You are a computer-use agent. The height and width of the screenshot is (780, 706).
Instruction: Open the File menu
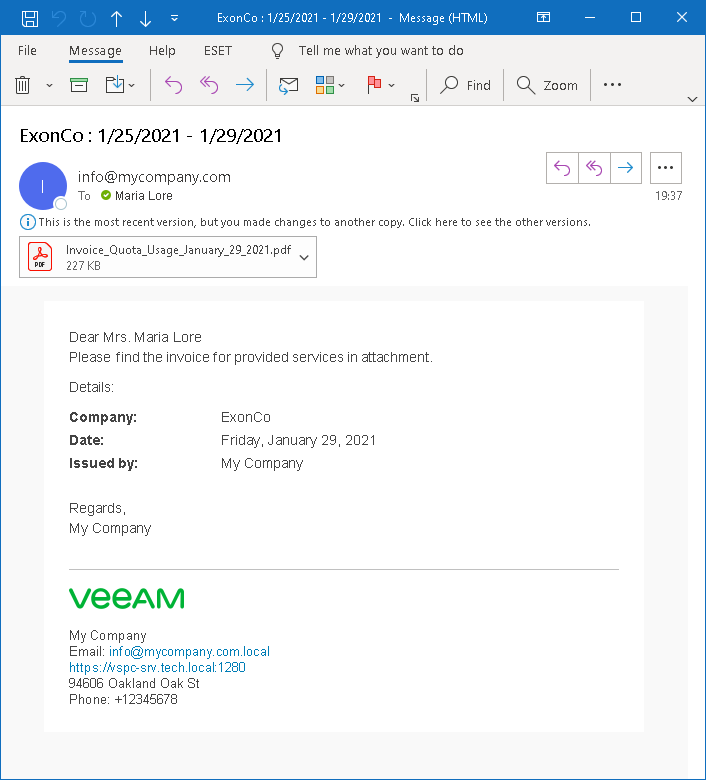coord(27,51)
